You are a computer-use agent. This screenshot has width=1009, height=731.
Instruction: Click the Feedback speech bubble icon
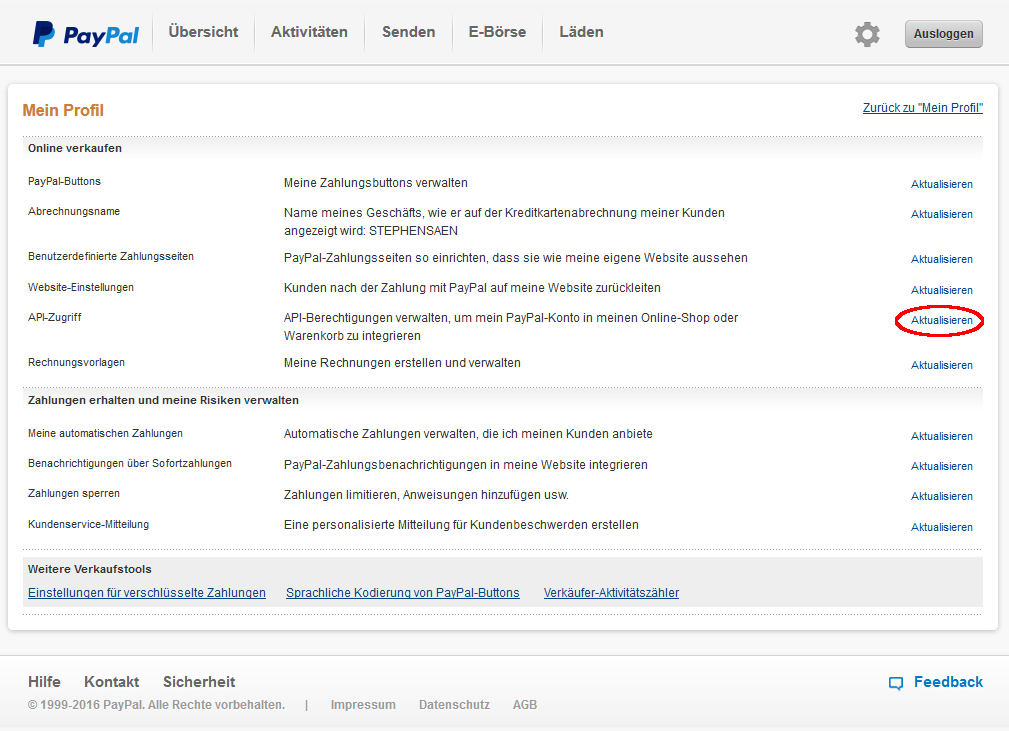(x=896, y=683)
